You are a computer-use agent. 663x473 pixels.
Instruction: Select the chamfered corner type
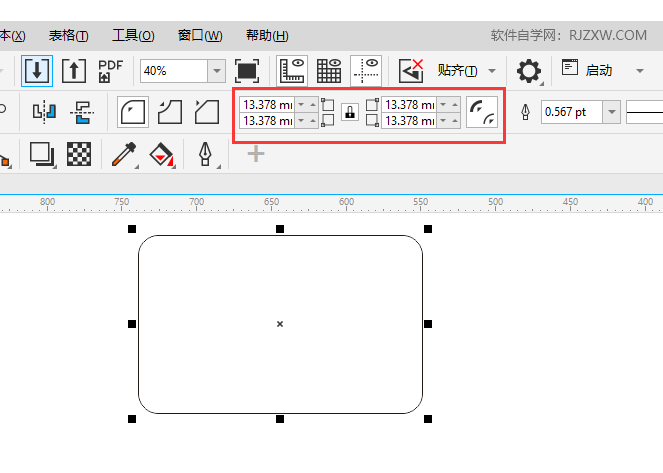pyautogui.click(x=206, y=112)
